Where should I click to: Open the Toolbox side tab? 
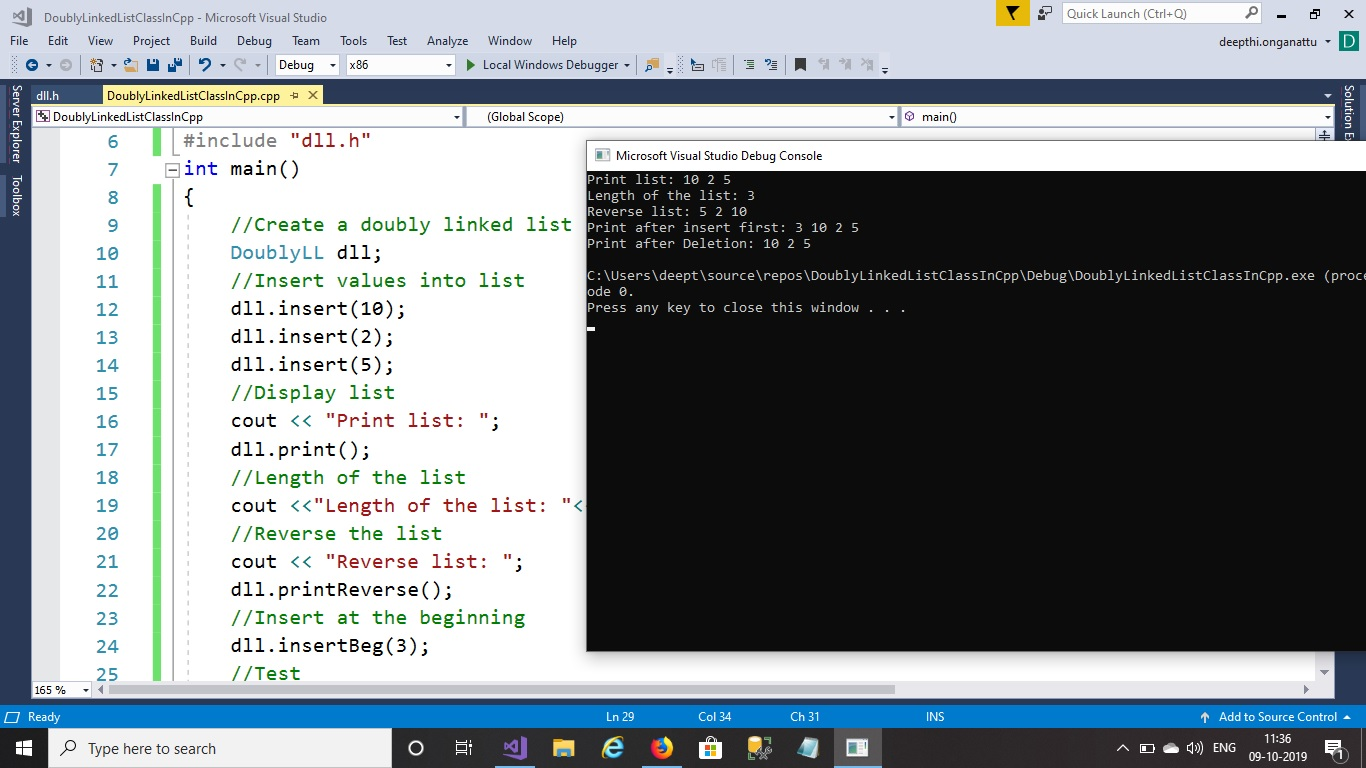point(16,195)
